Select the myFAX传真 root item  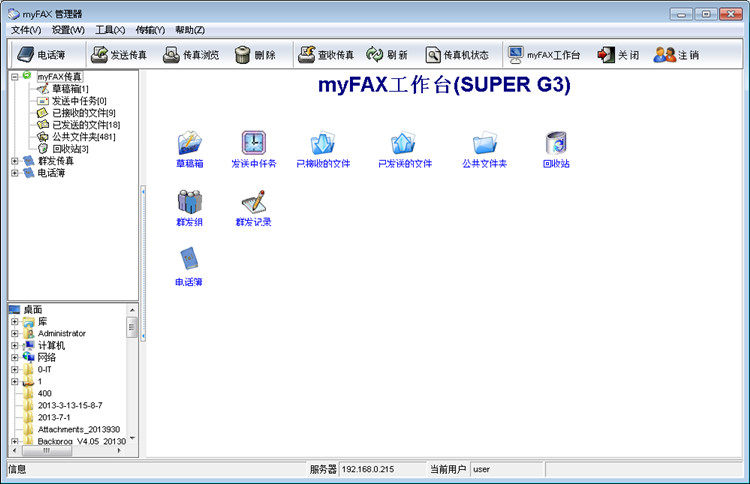(60, 77)
